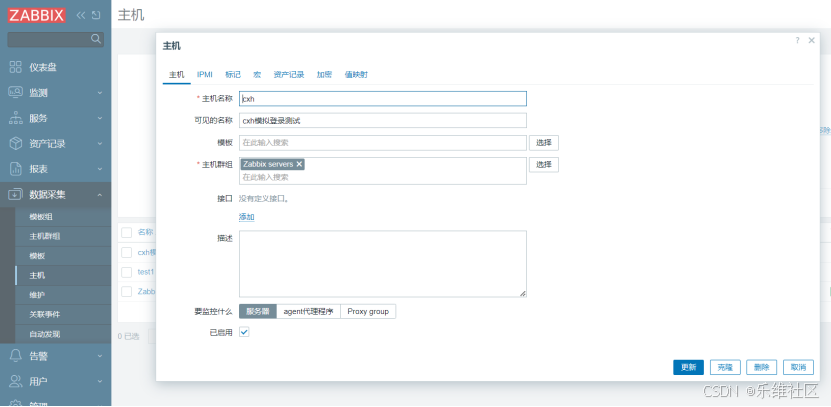Click the ZABBIX logo
Viewport: 831px width, 407px height.
coord(36,15)
